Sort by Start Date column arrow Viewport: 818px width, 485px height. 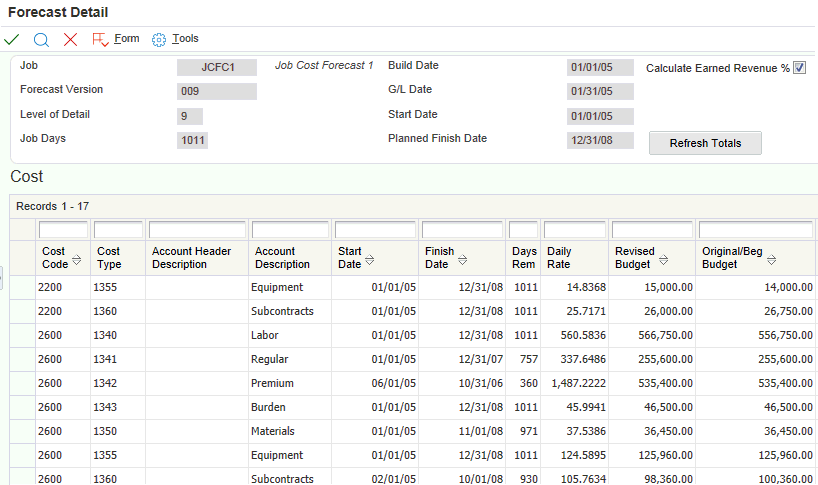(x=369, y=260)
